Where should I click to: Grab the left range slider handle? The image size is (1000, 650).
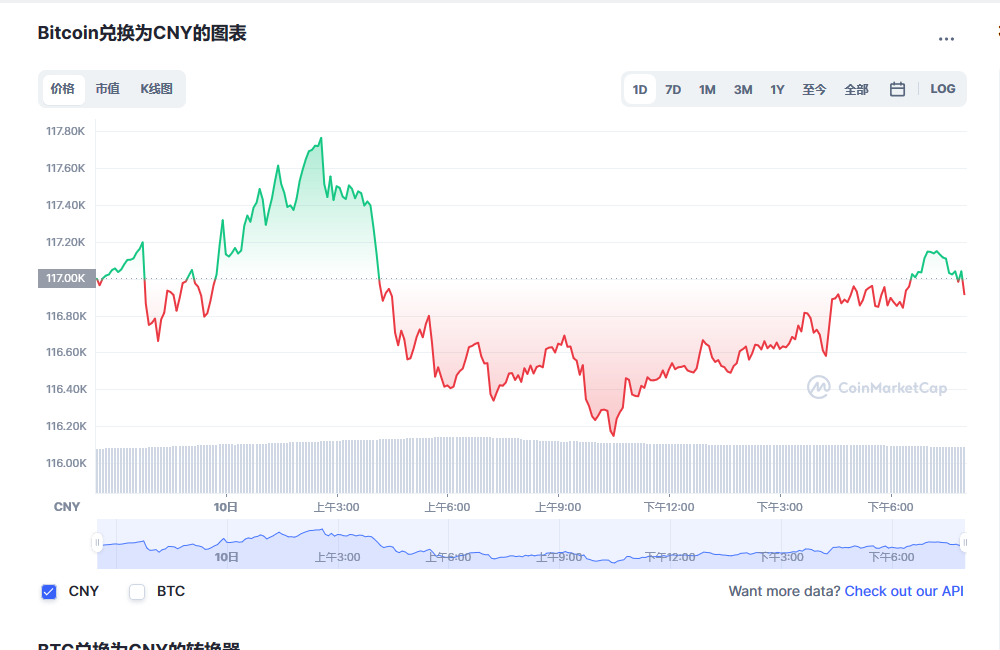tap(97, 543)
